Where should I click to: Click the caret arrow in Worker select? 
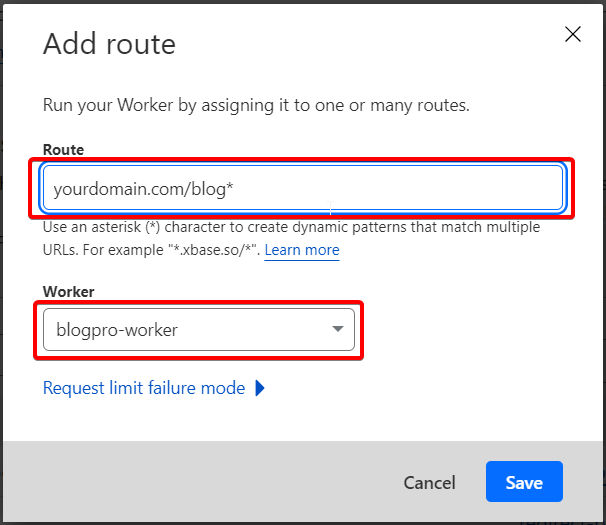(x=338, y=329)
